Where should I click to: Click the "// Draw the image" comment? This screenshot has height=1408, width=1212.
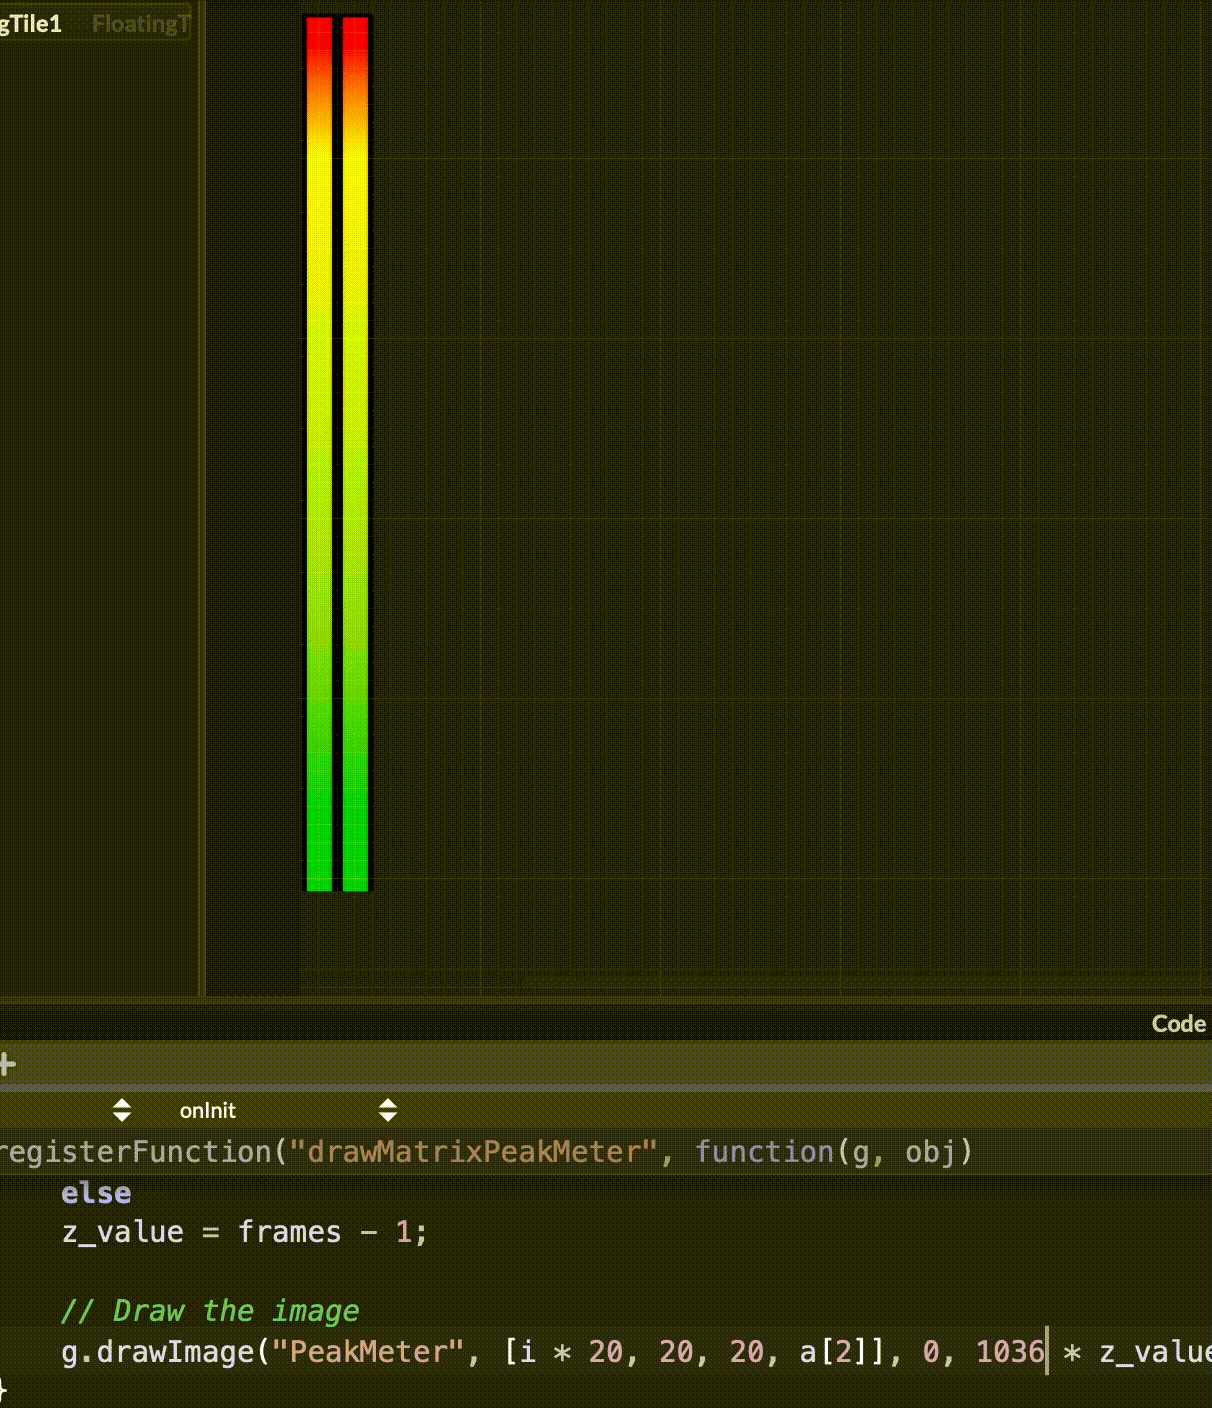point(209,1311)
